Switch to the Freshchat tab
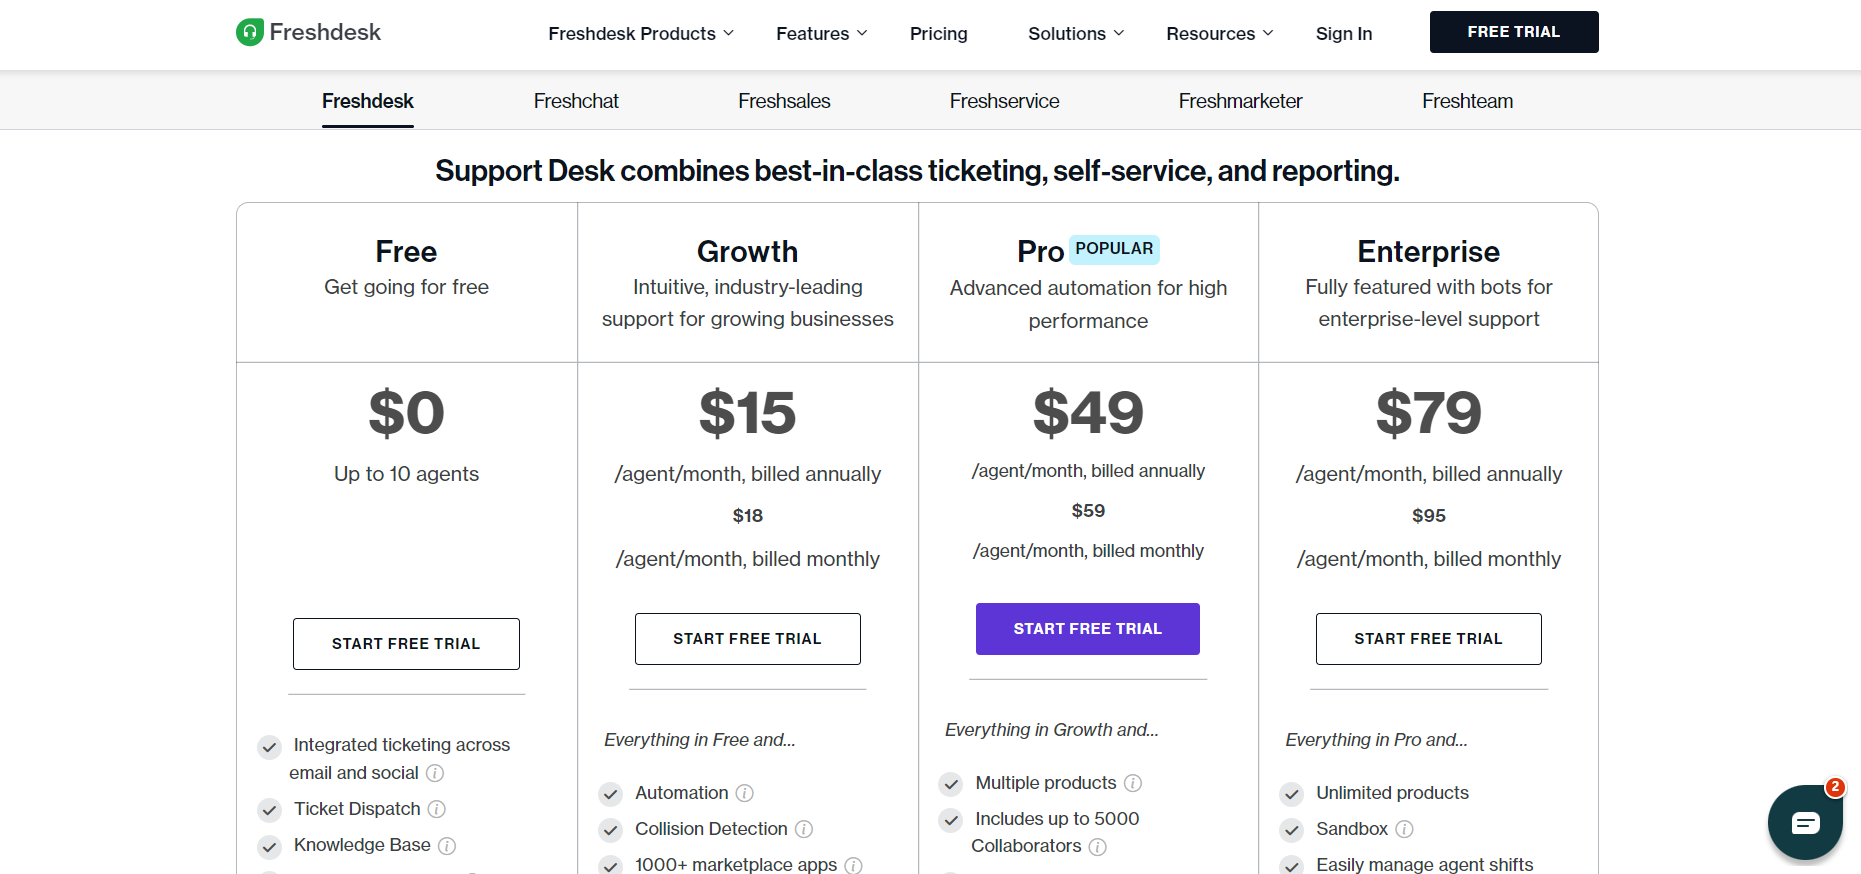The height and width of the screenshot is (874, 1861). (576, 101)
